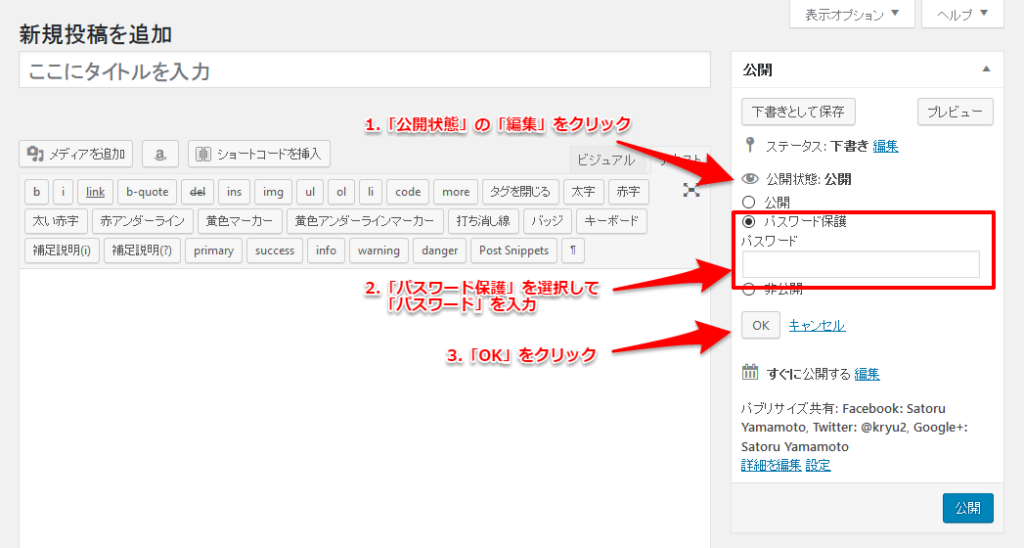Select the パスワード保護 radio option
This screenshot has width=1024, height=548.
(748, 221)
